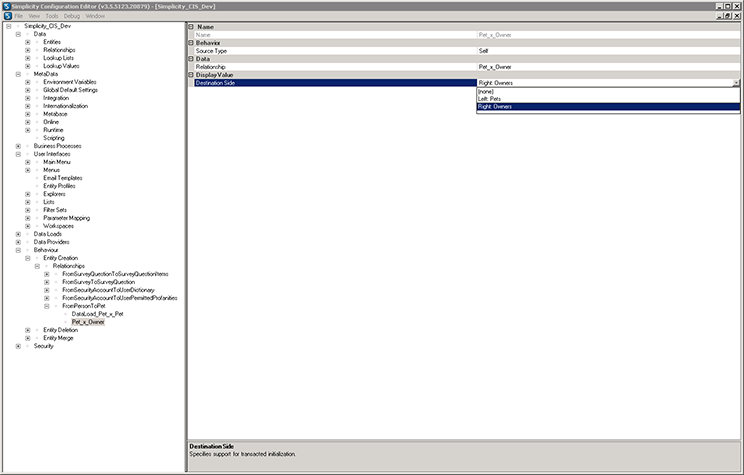Collapse the Name property category
744x475 pixels.
(191, 27)
